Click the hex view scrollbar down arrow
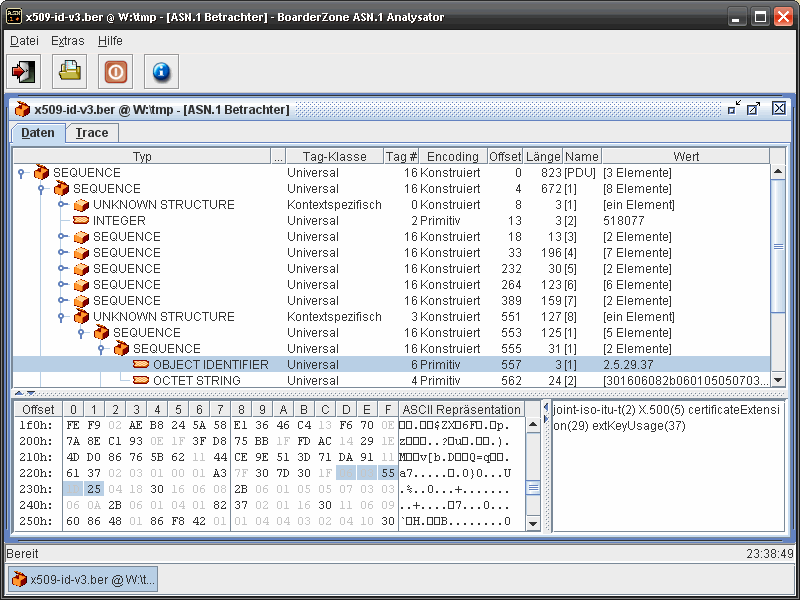Screen dimensions: 800x600 [x=533, y=523]
